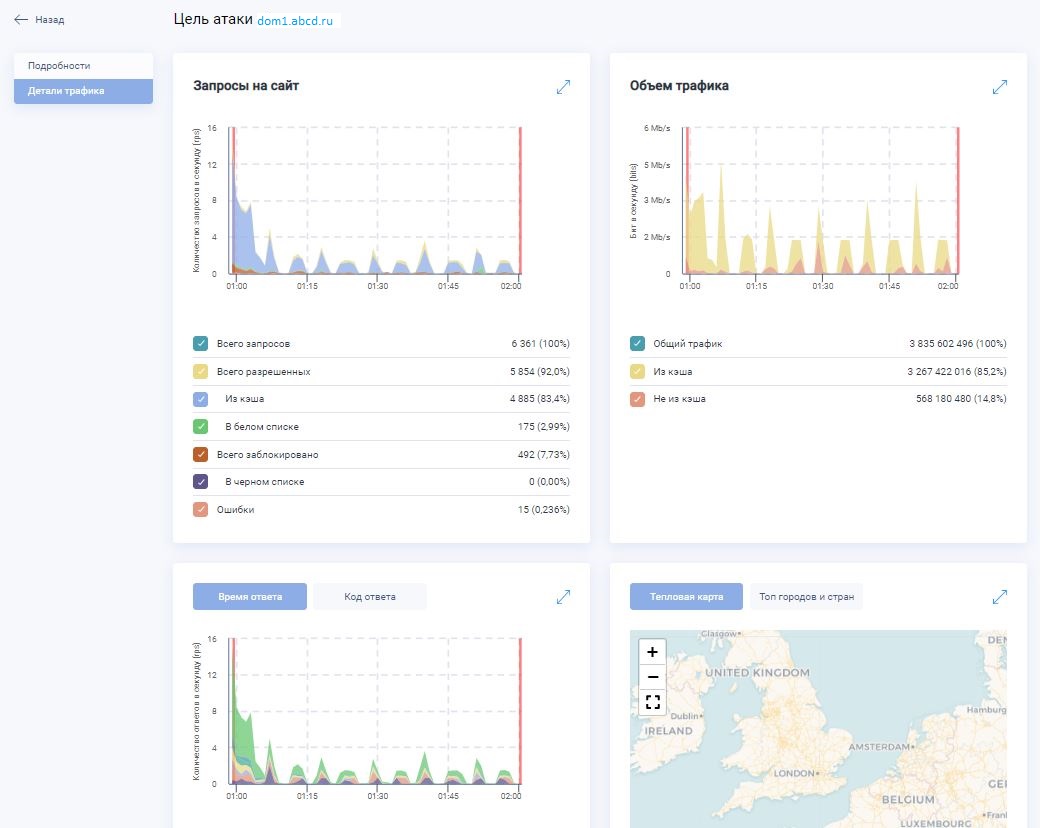Expand the Объем трафика chart
The width and height of the screenshot is (1040, 828).
point(999,87)
